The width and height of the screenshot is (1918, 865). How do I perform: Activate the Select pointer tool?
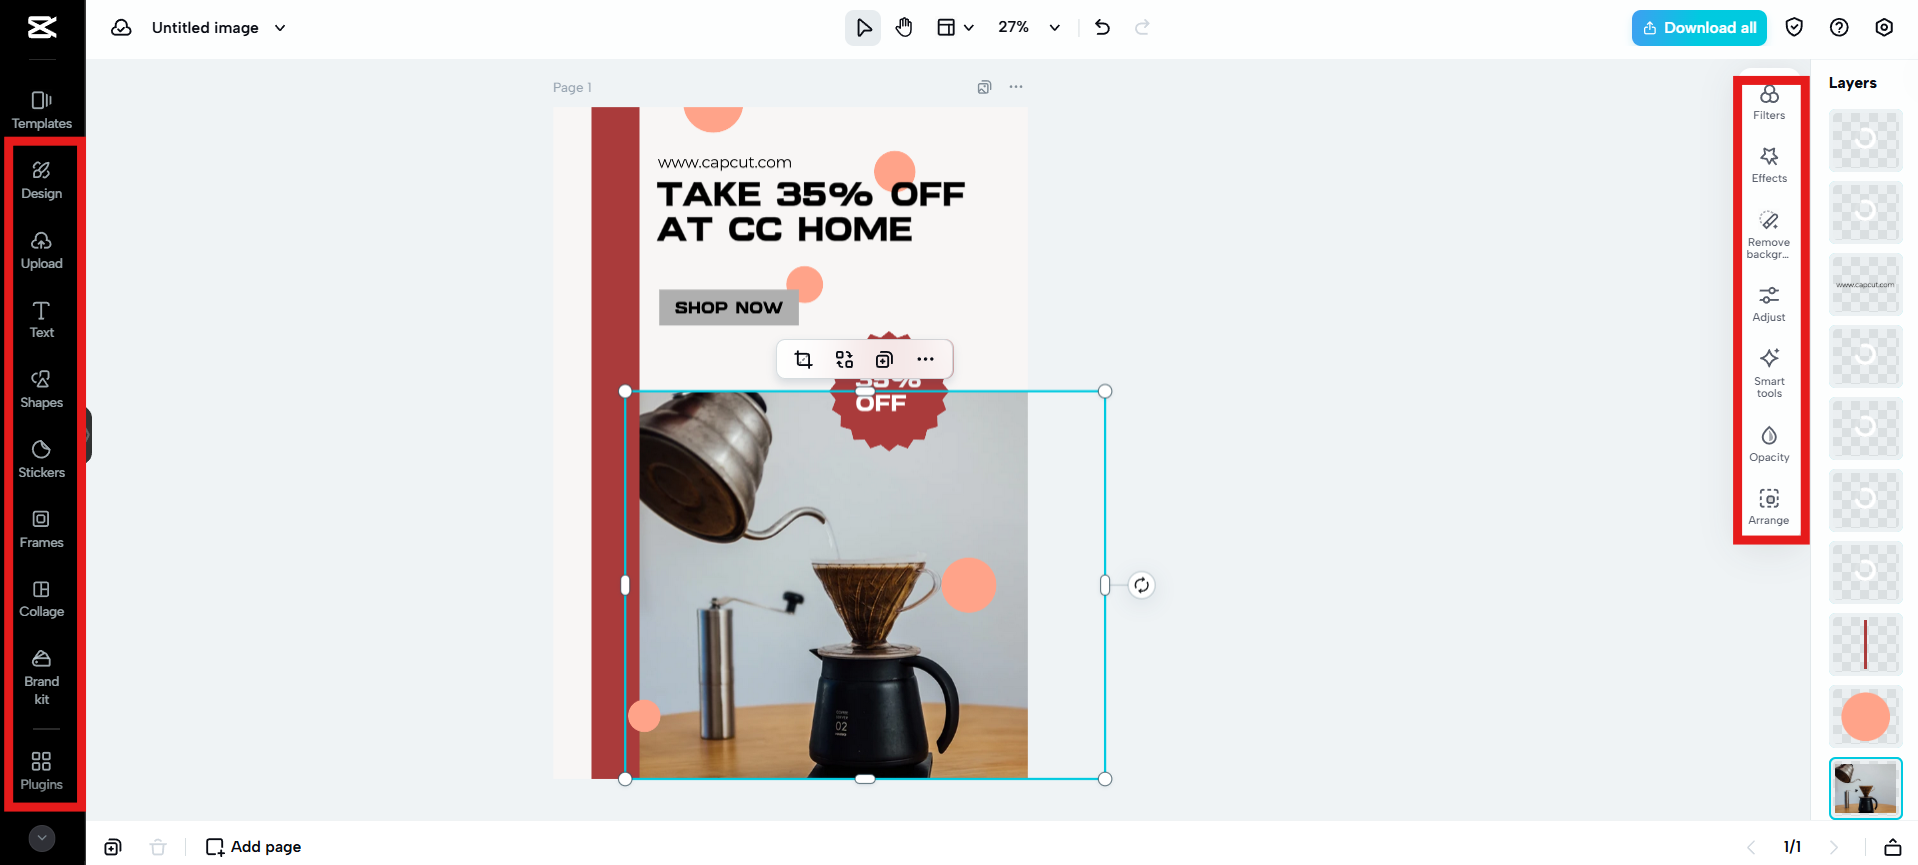coord(863,28)
